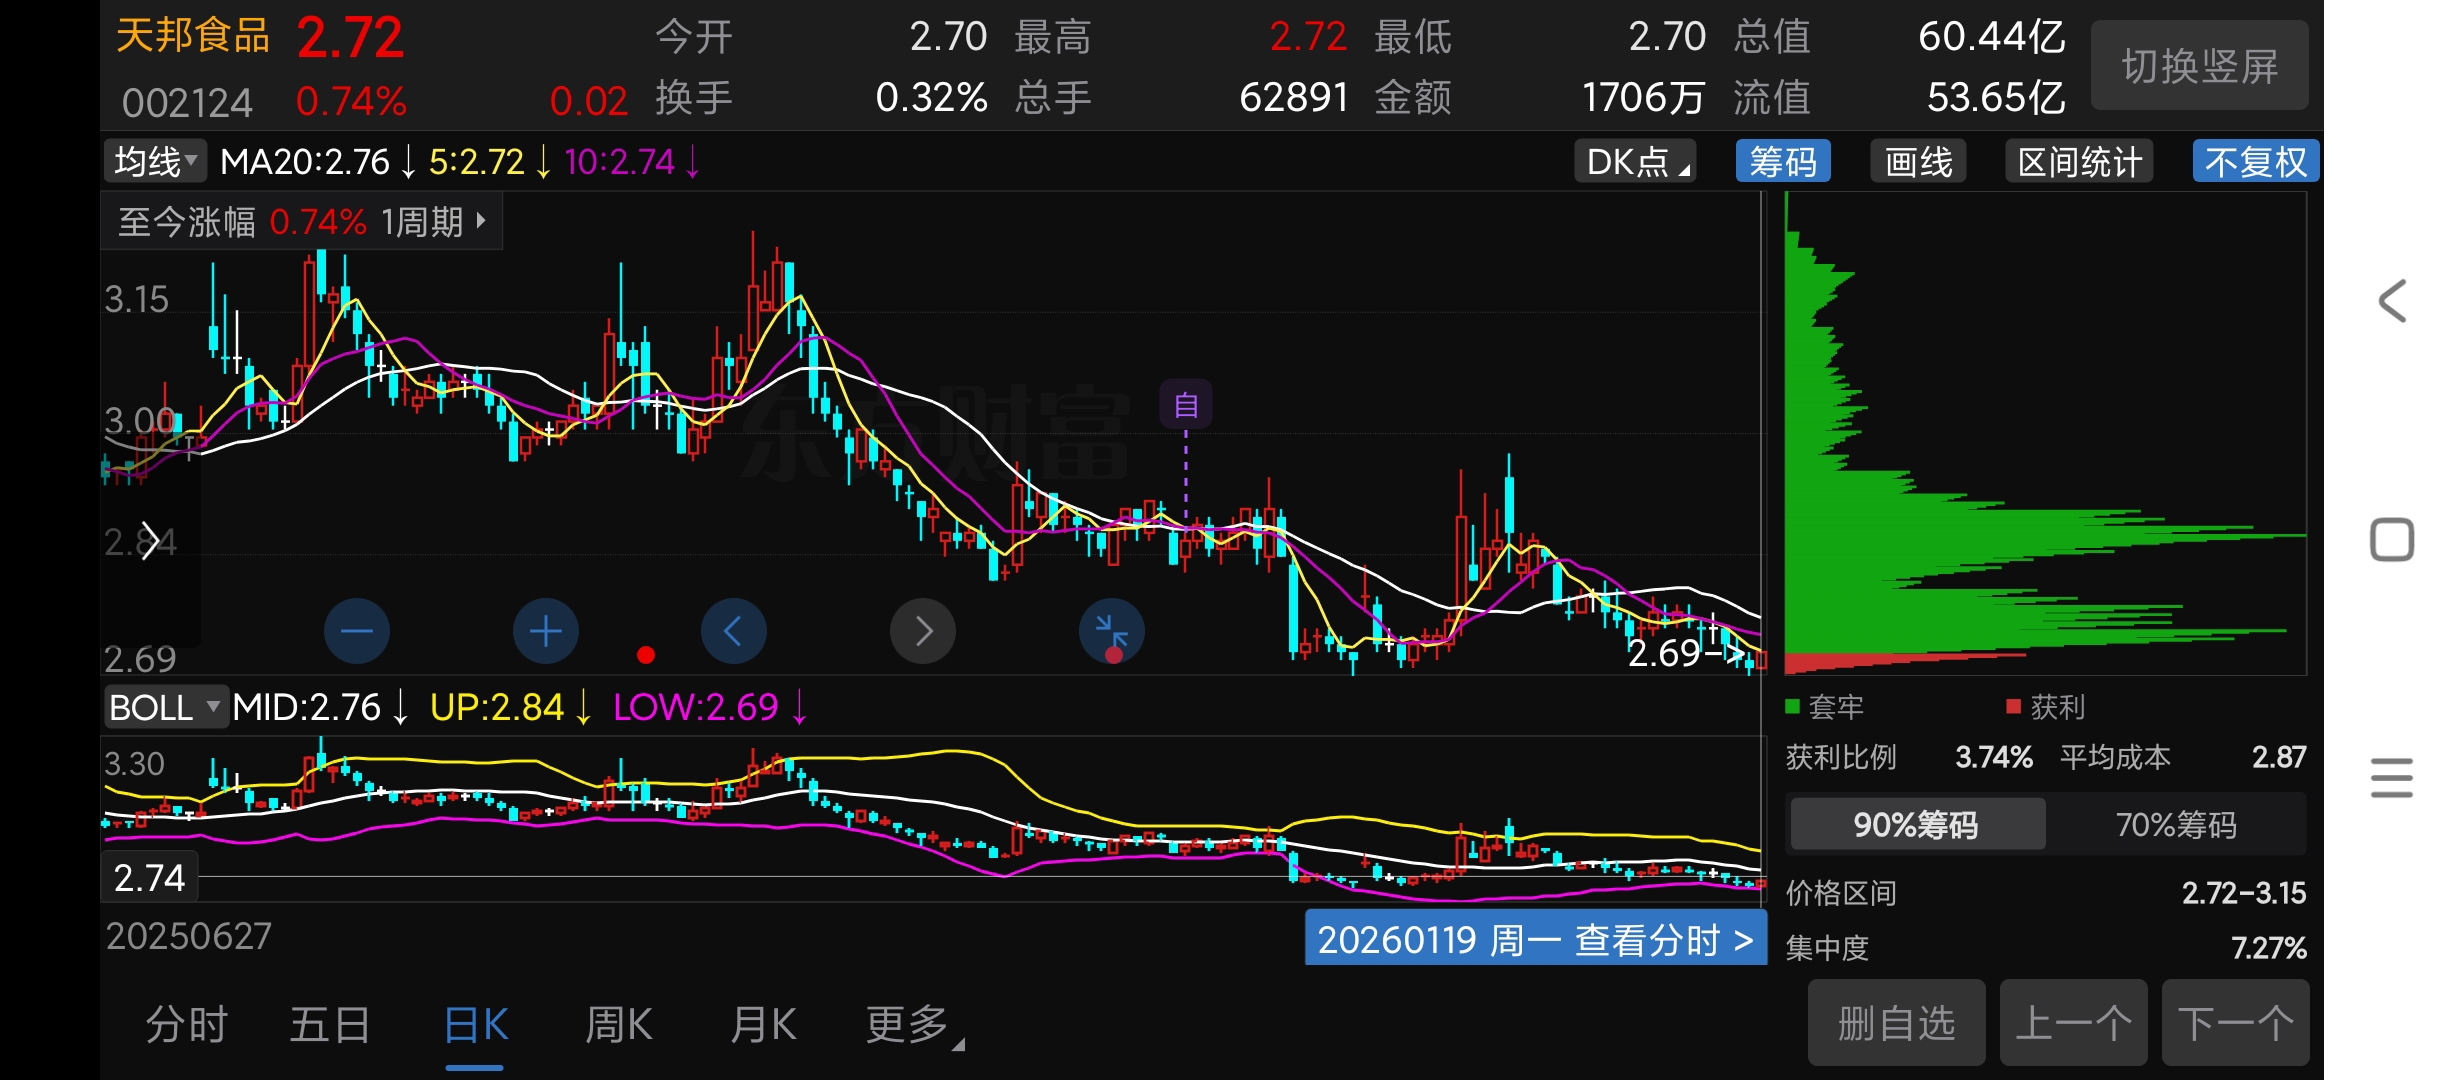Tap the zoom in plus circle icon

coord(545,631)
